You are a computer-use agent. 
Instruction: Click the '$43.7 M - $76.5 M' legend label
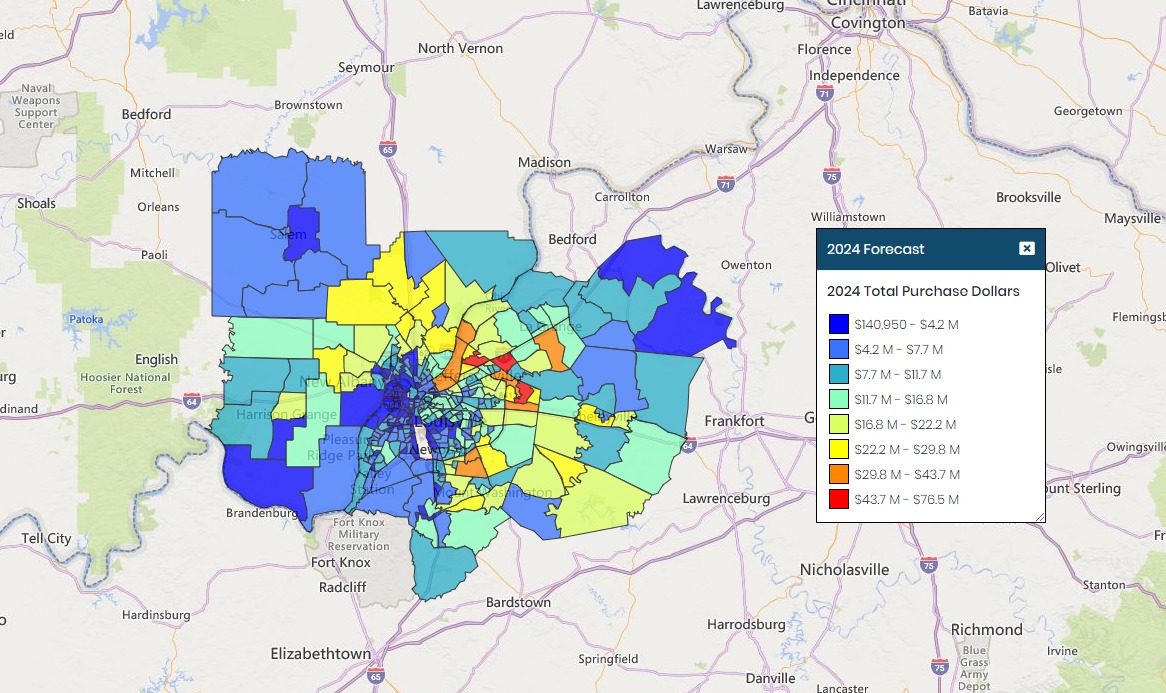tap(906, 500)
